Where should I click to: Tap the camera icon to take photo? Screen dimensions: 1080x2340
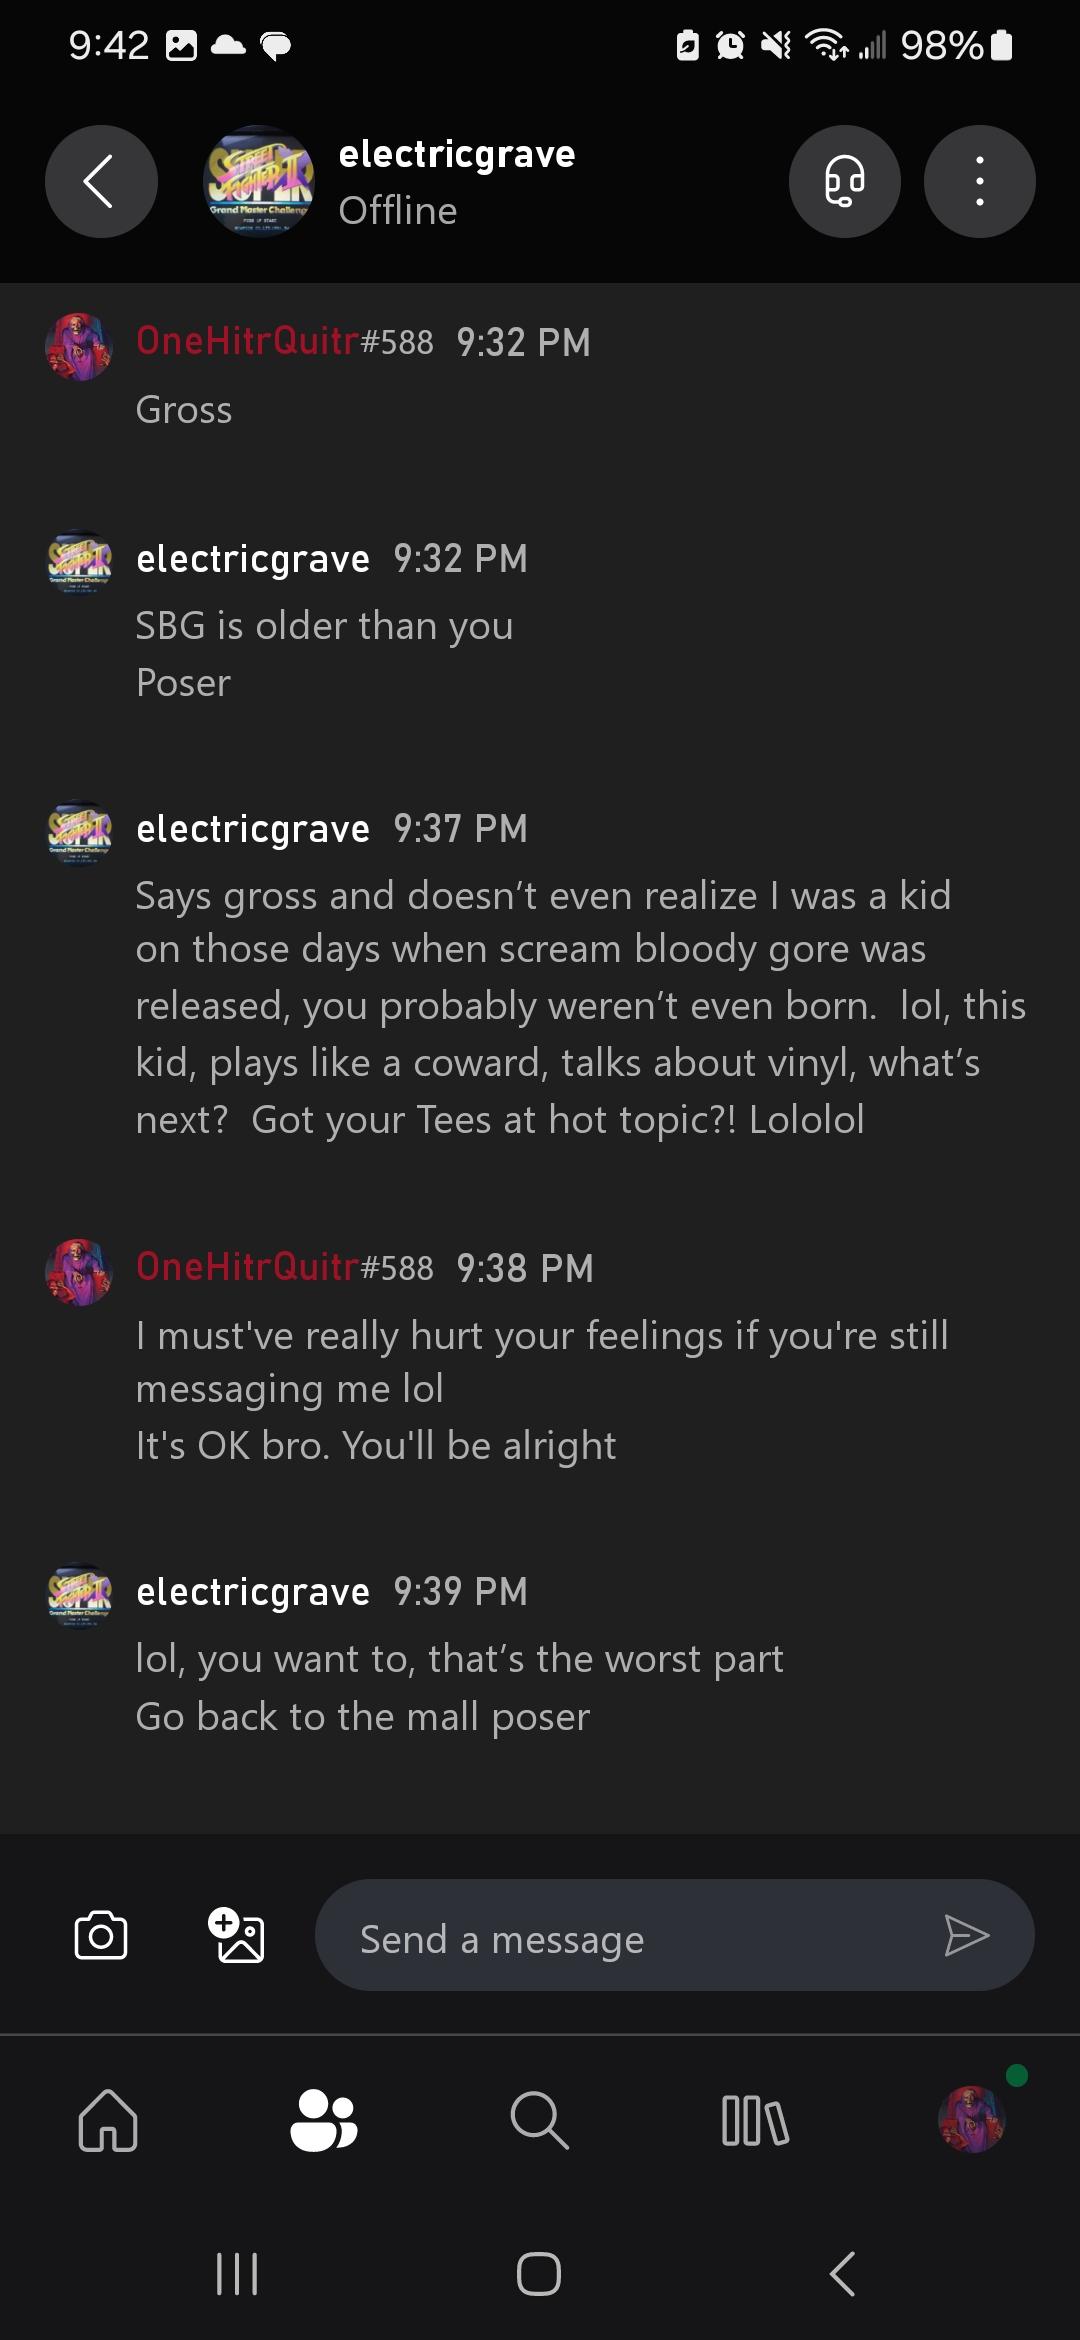pos(101,1936)
